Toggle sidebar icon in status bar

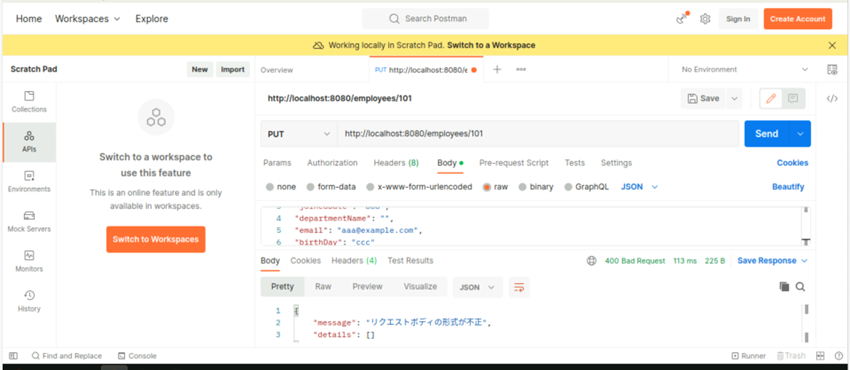point(14,356)
